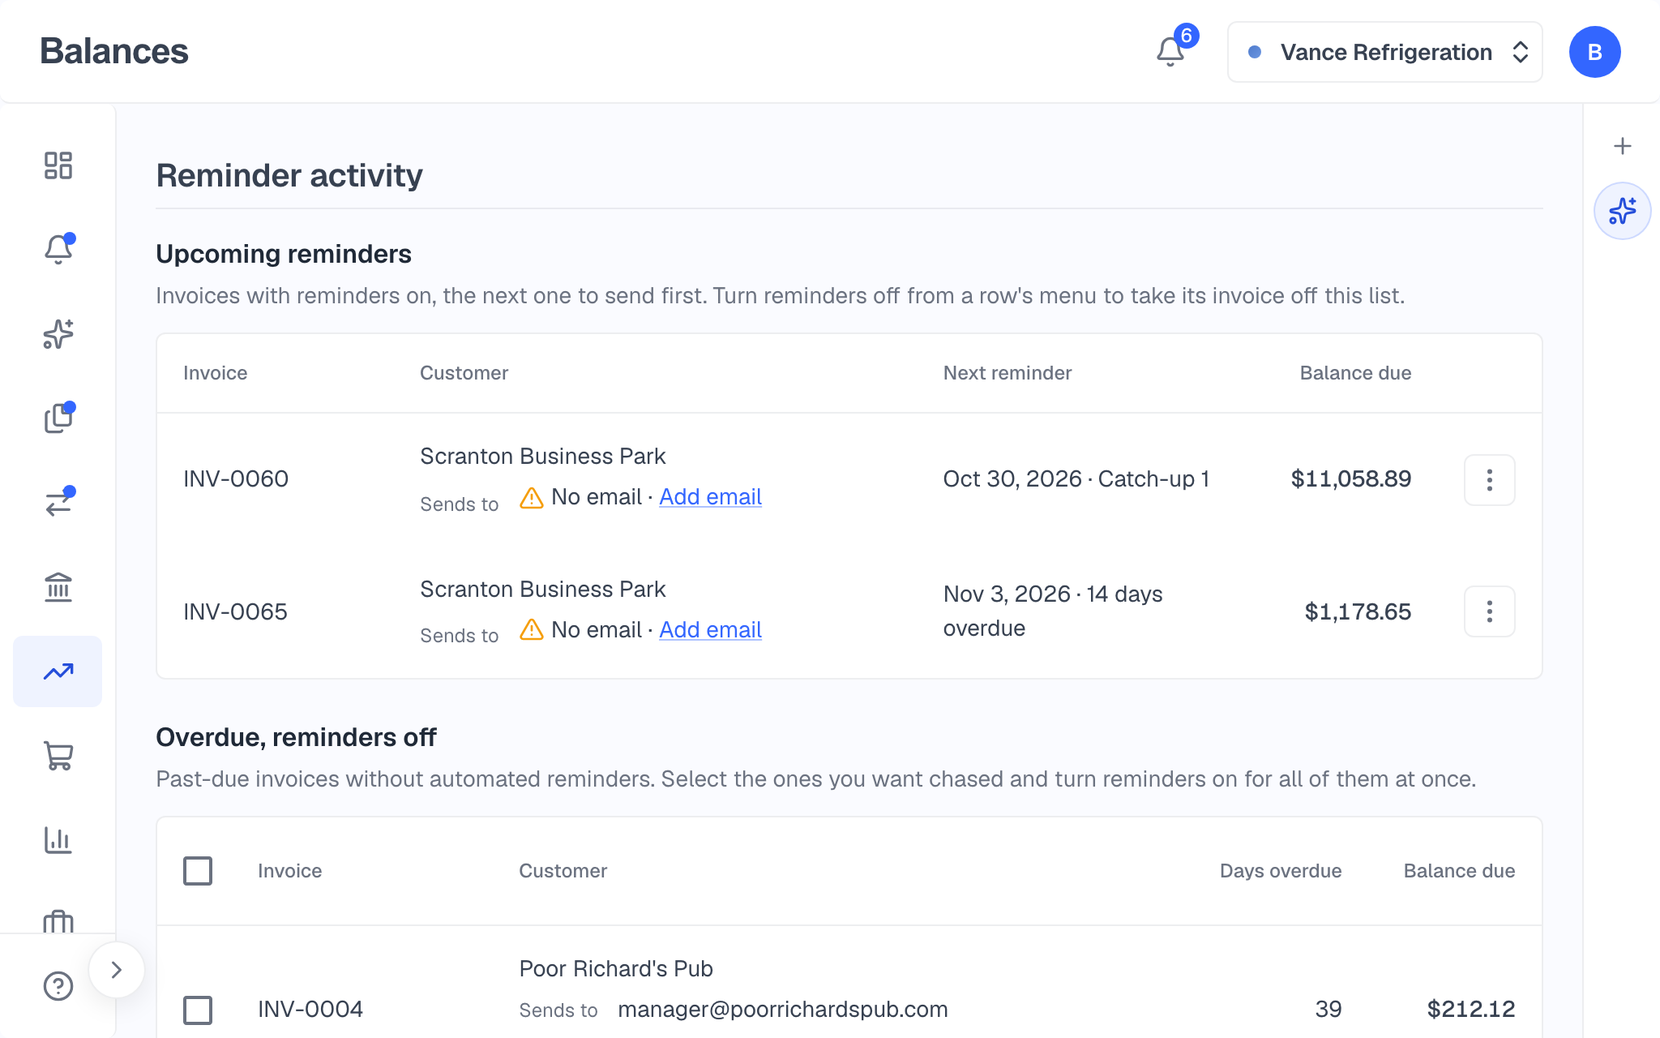Click the Days overdue column header
1660x1038 pixels.
pyautogui.click(x=1280, y=871)
